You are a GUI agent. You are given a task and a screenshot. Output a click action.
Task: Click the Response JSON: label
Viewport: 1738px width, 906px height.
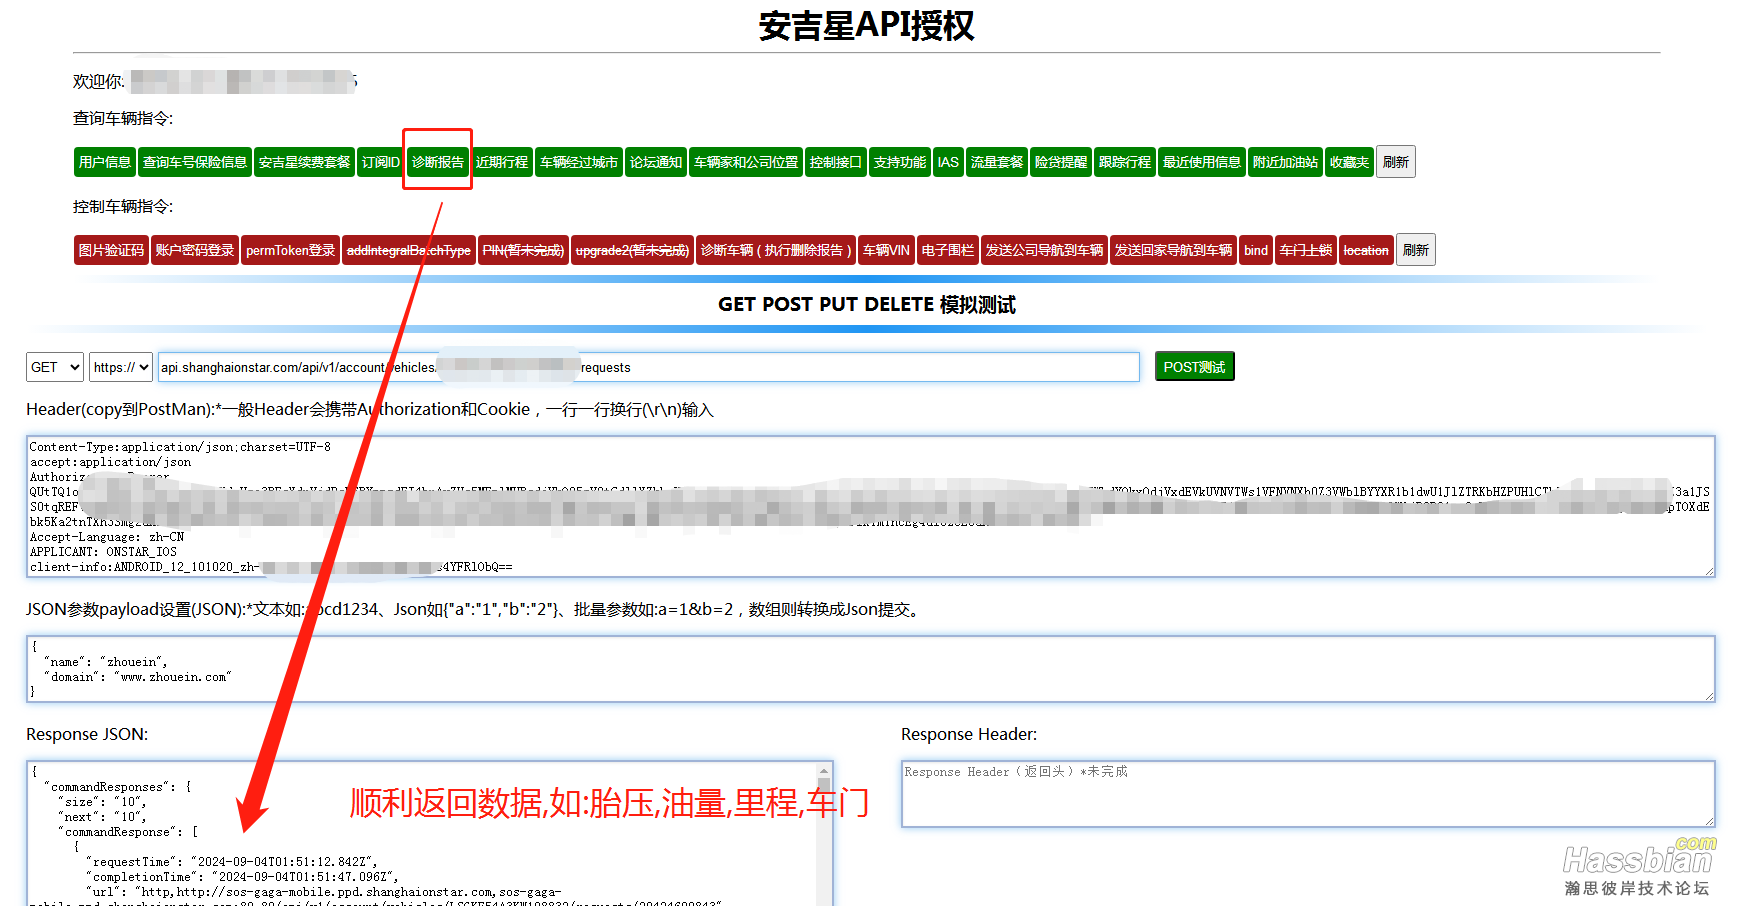[87, 734]
